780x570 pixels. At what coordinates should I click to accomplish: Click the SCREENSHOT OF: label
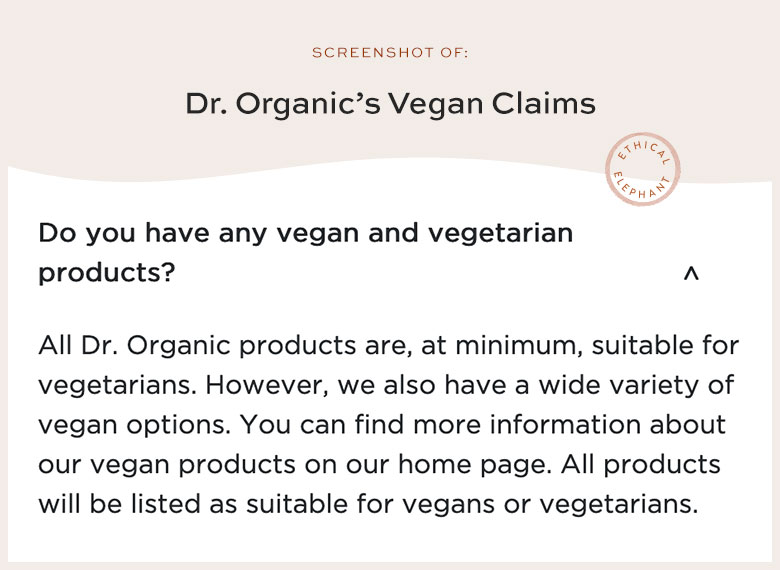tap(390, 53)
